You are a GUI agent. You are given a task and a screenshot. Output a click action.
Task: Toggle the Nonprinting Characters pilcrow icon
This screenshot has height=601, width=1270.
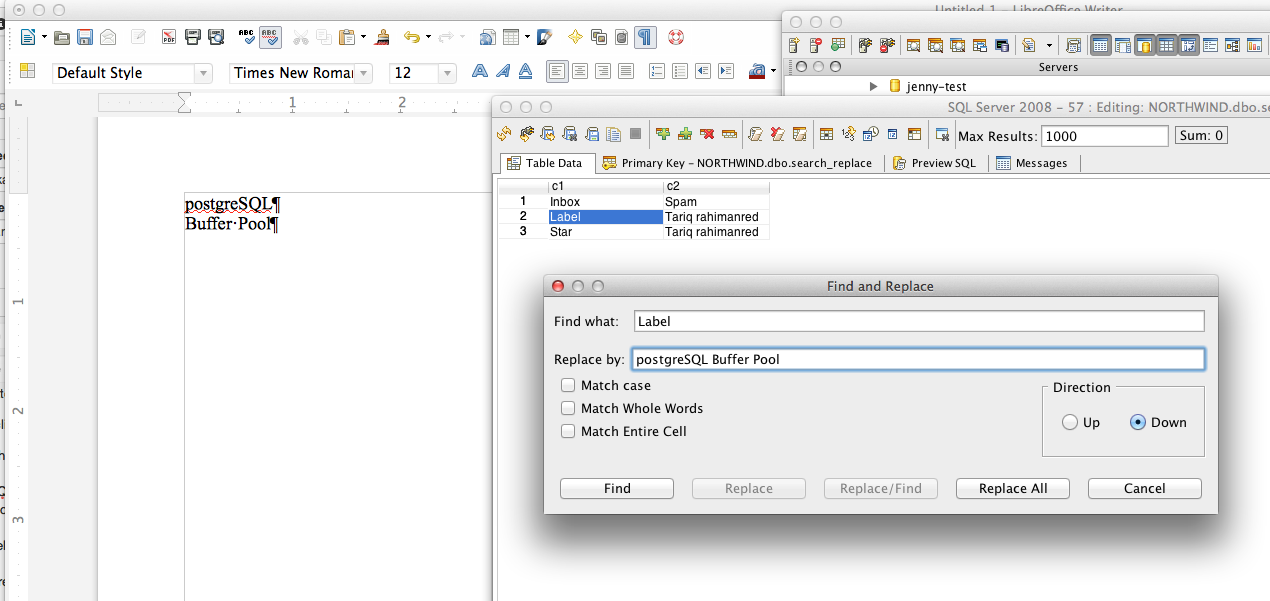[646, 38]
